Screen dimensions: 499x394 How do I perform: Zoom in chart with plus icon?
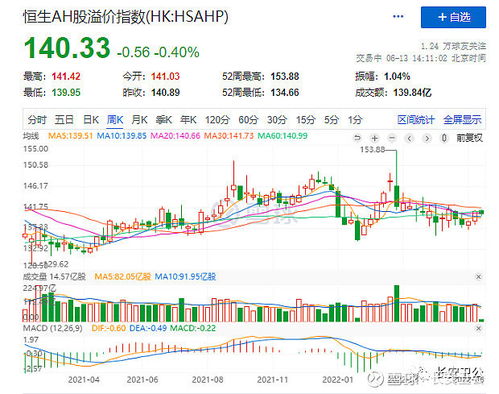[x=375, y=138]
